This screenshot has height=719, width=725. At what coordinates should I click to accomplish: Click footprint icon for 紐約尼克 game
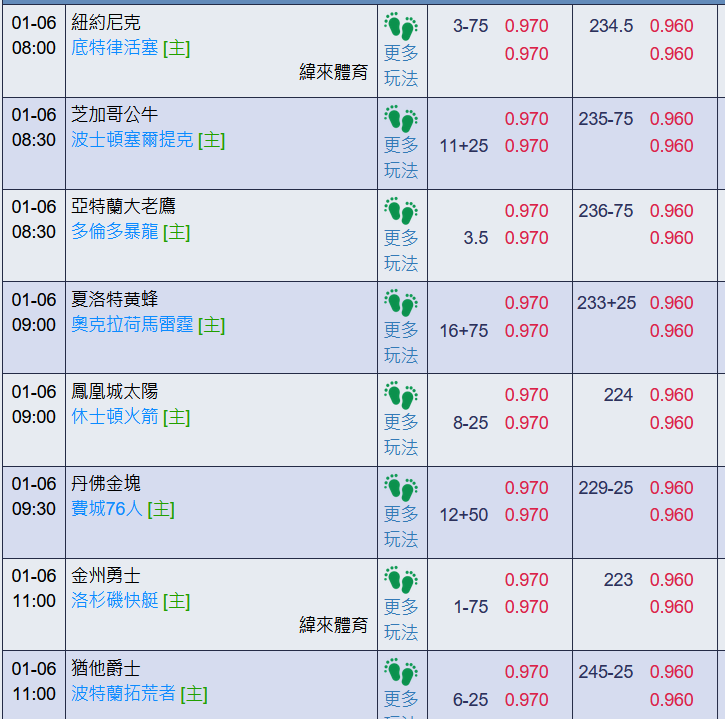pos(401,27)
